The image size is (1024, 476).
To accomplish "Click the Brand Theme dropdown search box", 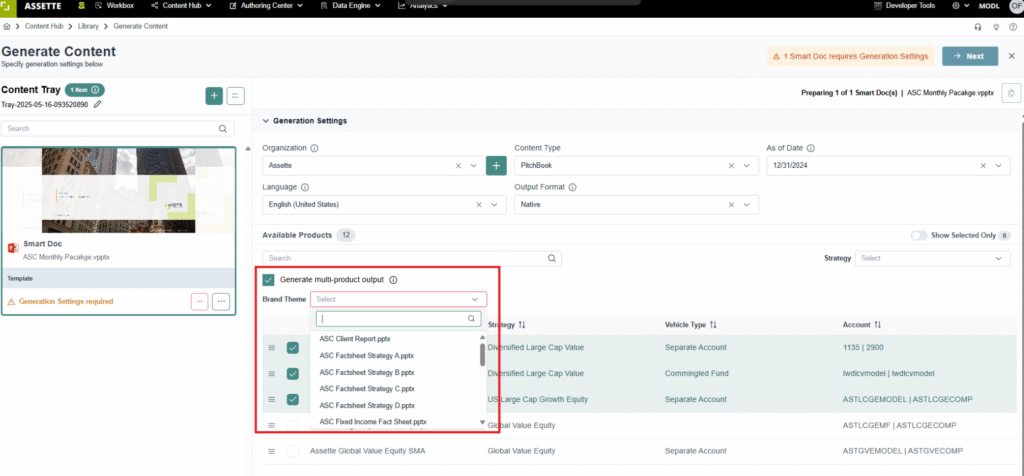I will [398, 319].
